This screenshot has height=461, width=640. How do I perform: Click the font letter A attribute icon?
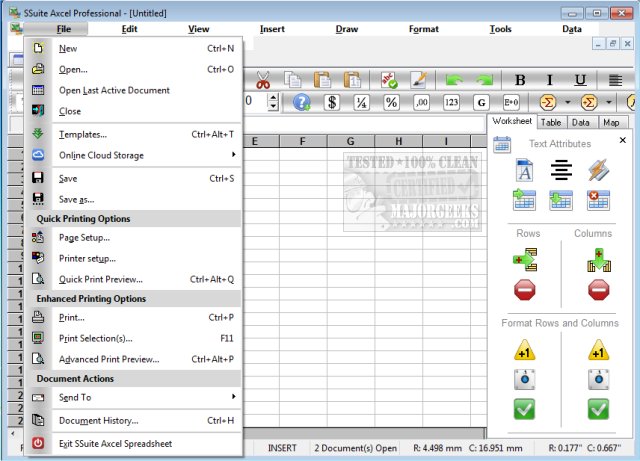pos(524,170)
